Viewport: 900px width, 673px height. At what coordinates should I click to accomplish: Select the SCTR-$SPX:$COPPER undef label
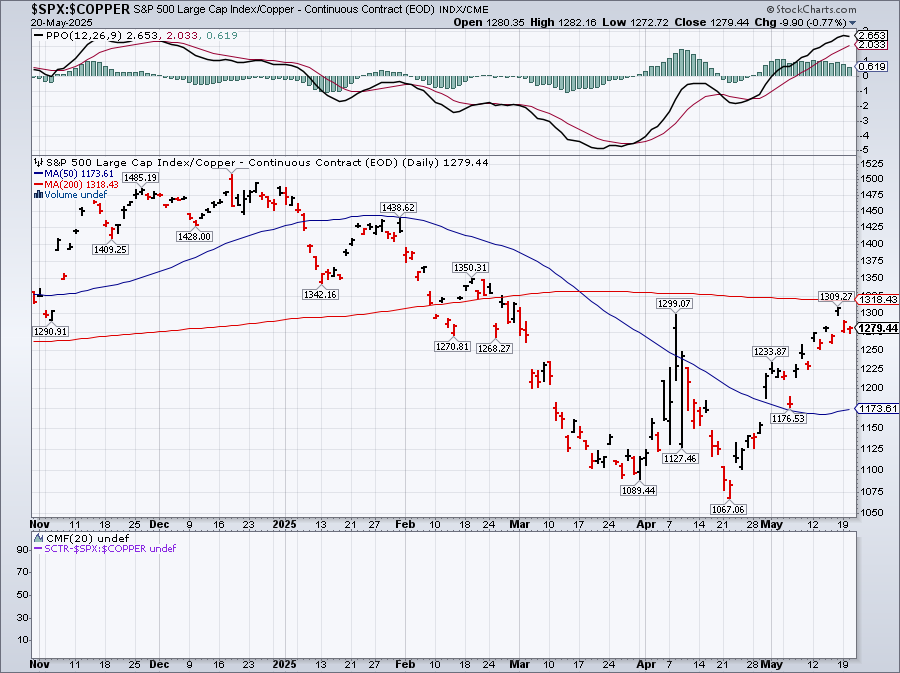pyautogui.click(x=107, y=548)
